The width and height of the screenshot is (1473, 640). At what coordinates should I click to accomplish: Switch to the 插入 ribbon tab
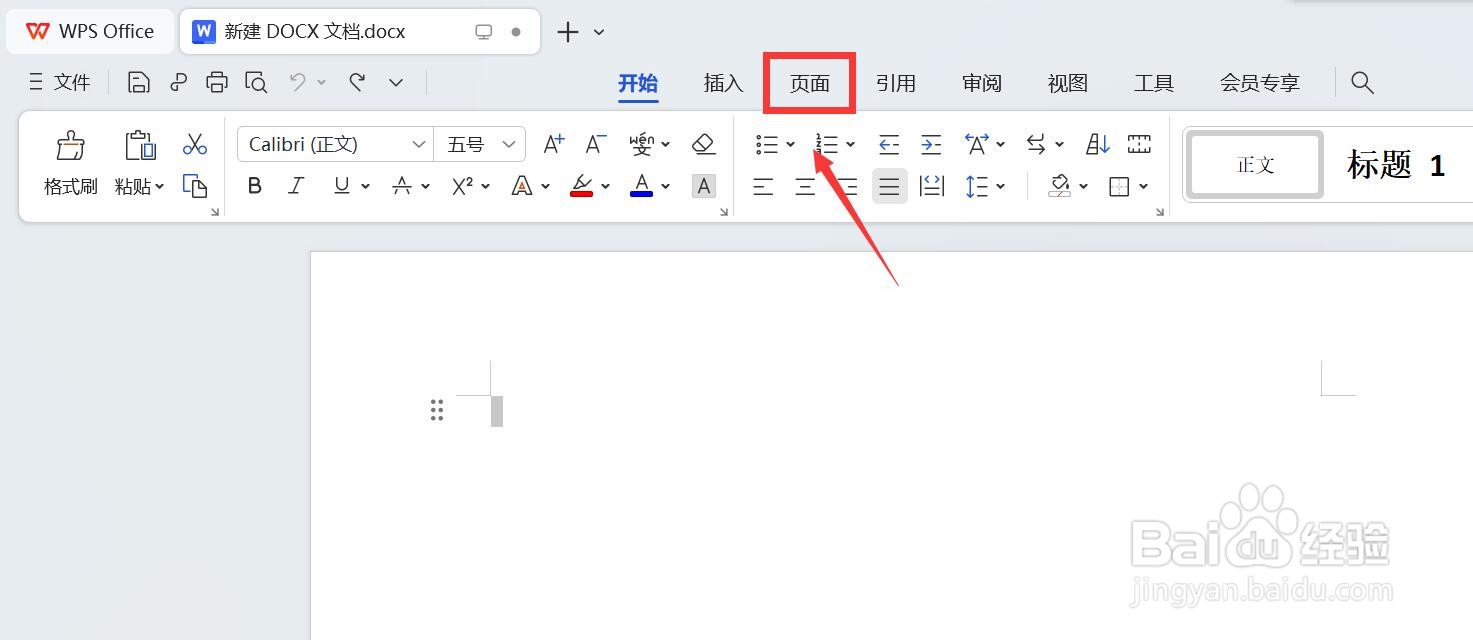[722, 83]
